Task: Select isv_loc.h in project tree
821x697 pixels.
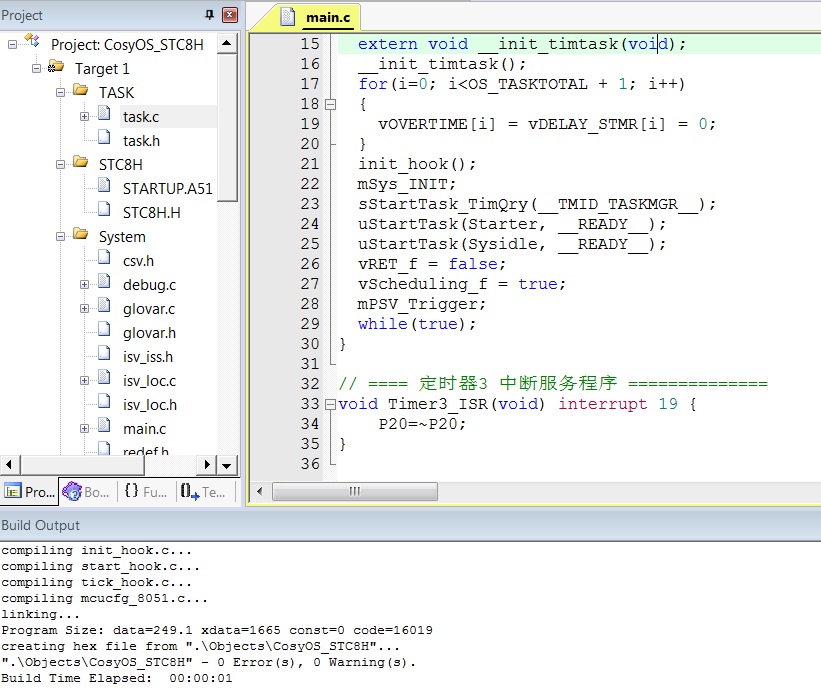Action: click(150, 405)
